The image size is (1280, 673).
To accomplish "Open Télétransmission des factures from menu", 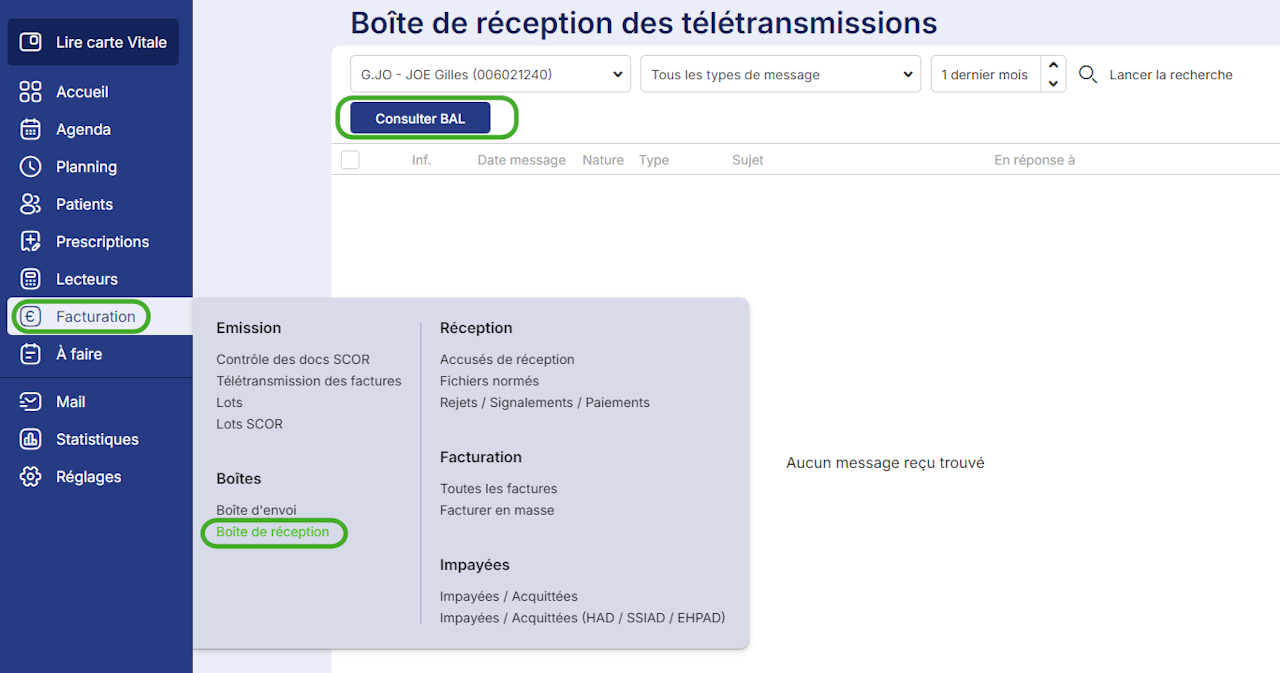I will [x=309, y=381].
